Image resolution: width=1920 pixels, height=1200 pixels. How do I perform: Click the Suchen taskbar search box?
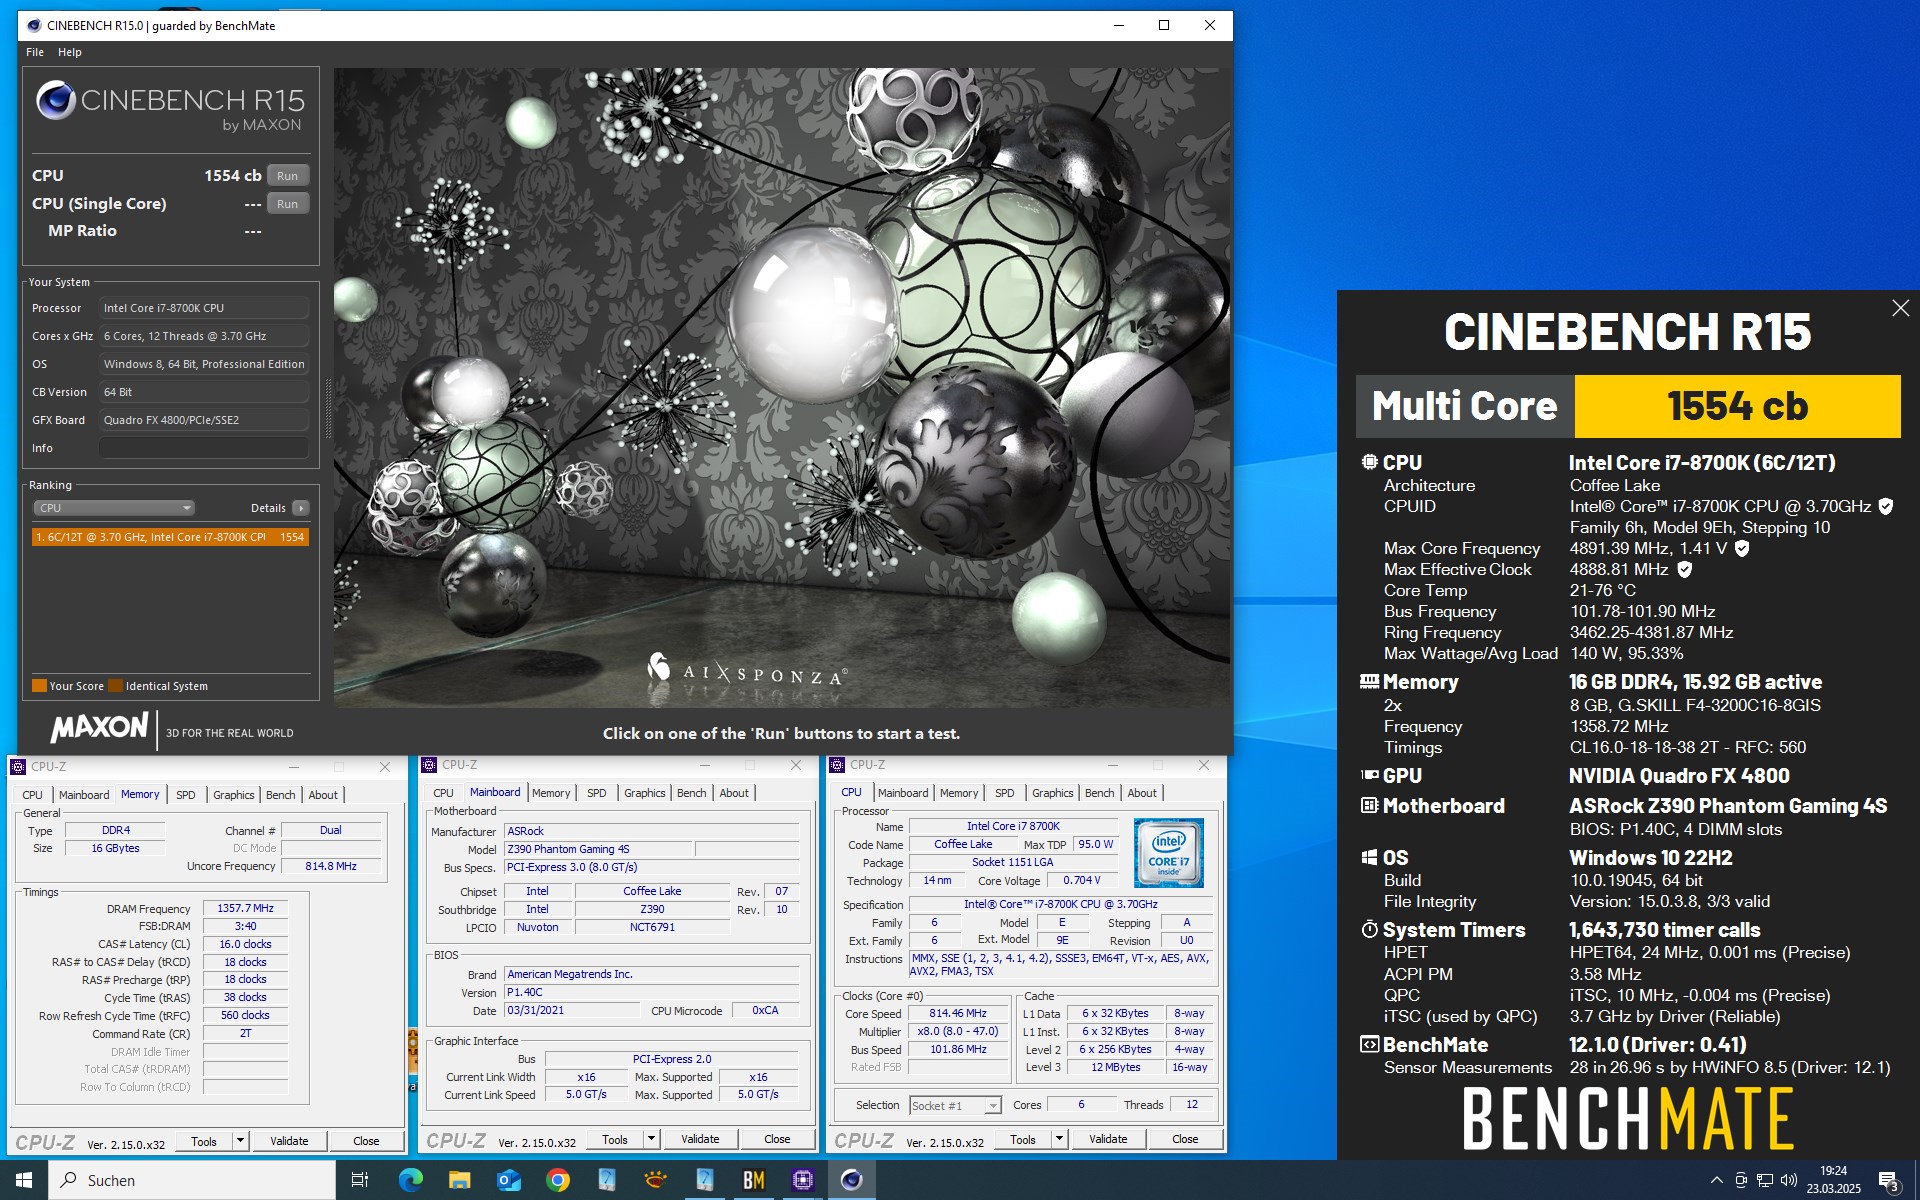192,1180
